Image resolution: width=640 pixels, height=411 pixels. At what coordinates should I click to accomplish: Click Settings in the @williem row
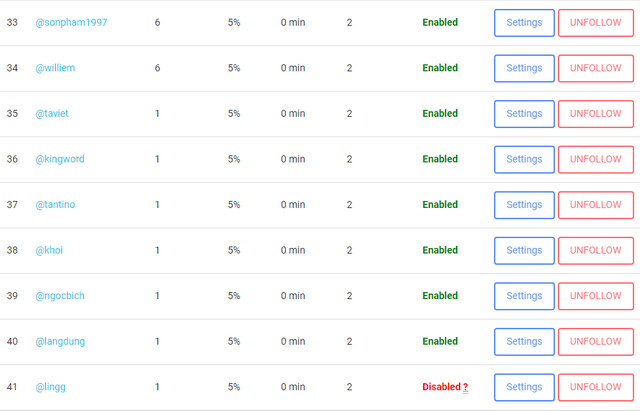(x=524, y=68)
